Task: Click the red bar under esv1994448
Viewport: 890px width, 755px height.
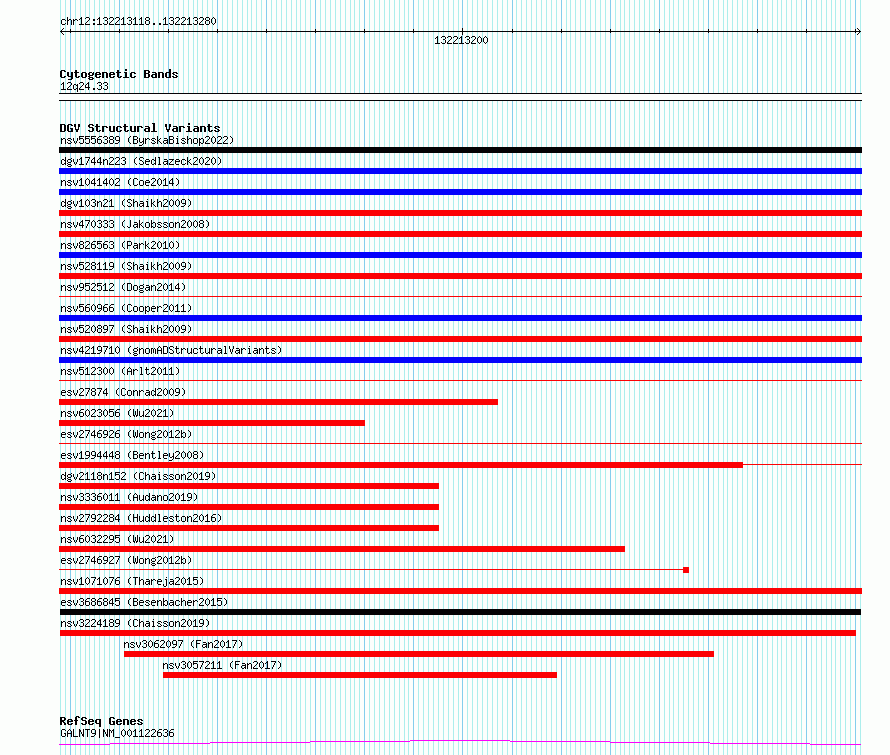Action: [x=401, y=465]
